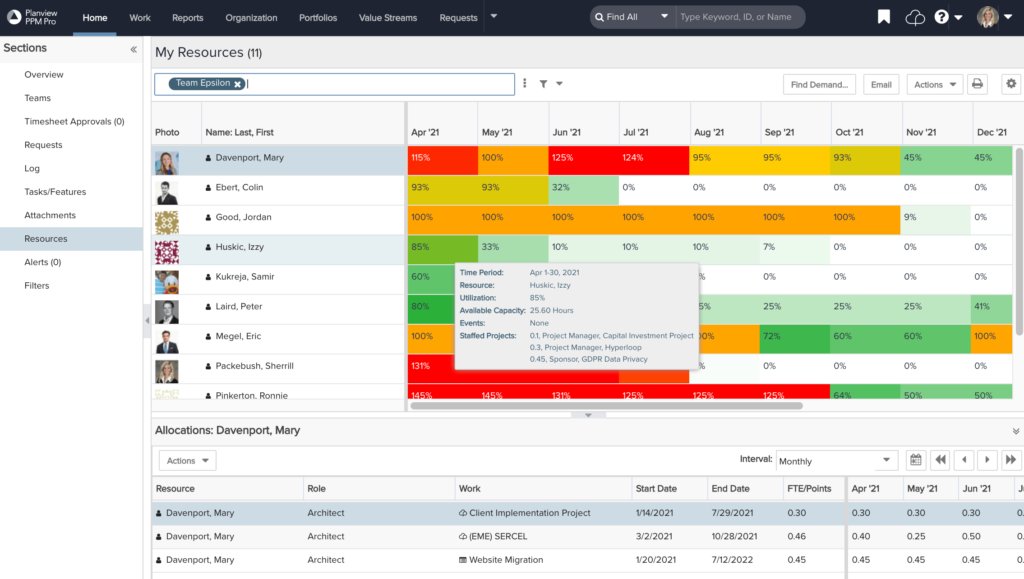Open the Value Streams menu
Image resolution: width=1024 pixels, height=579 pixels.
point(388,18)
